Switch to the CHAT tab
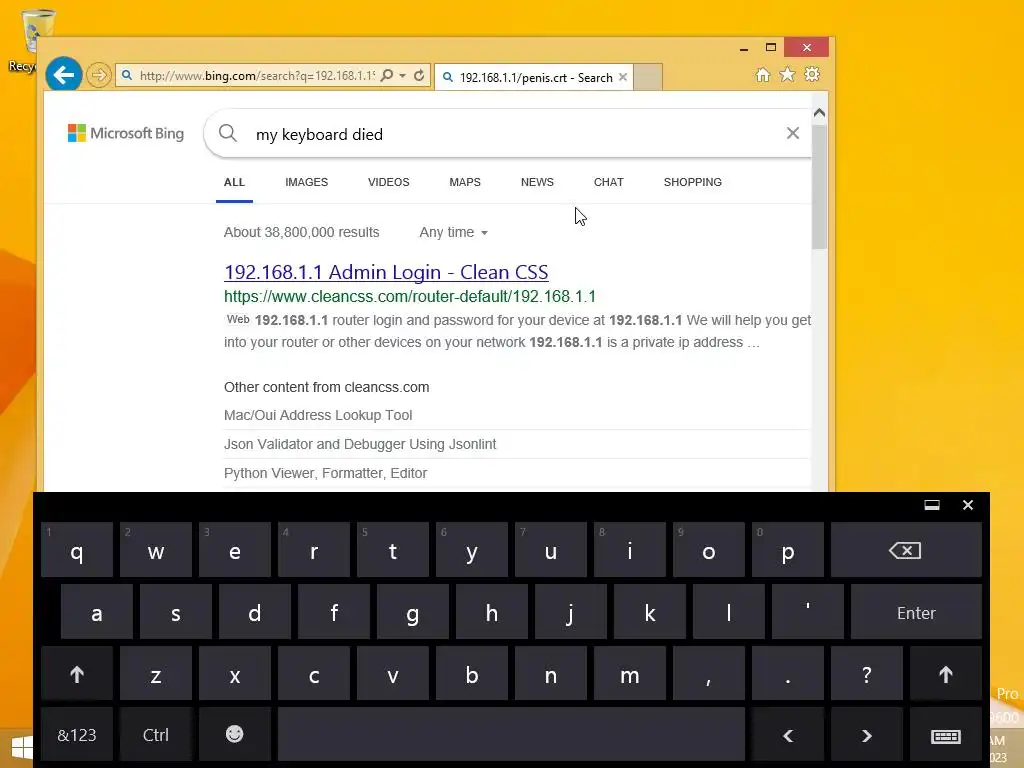 pyautogui.click(x=609, y=182)
